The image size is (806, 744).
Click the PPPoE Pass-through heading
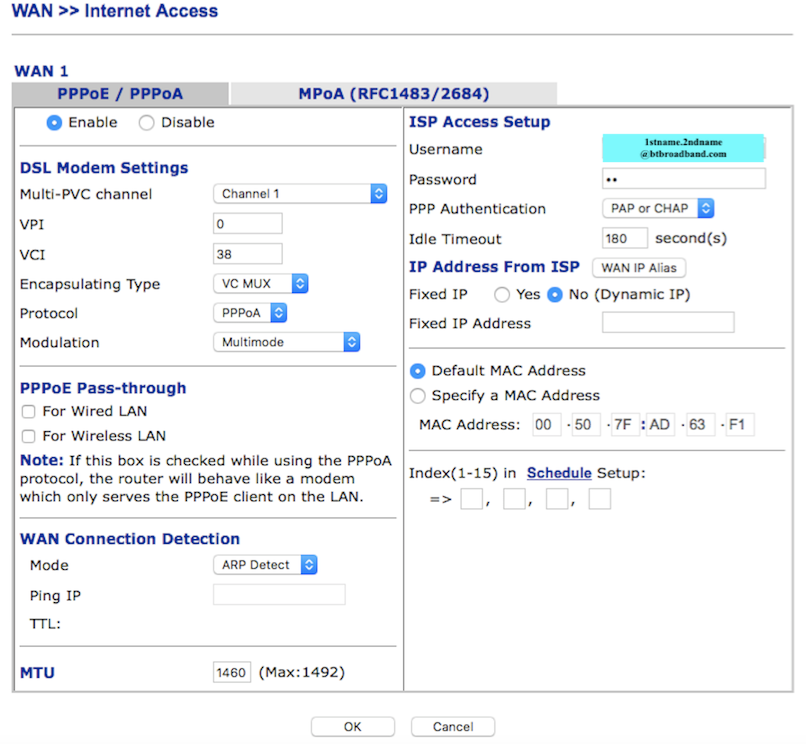pos(103,388)
